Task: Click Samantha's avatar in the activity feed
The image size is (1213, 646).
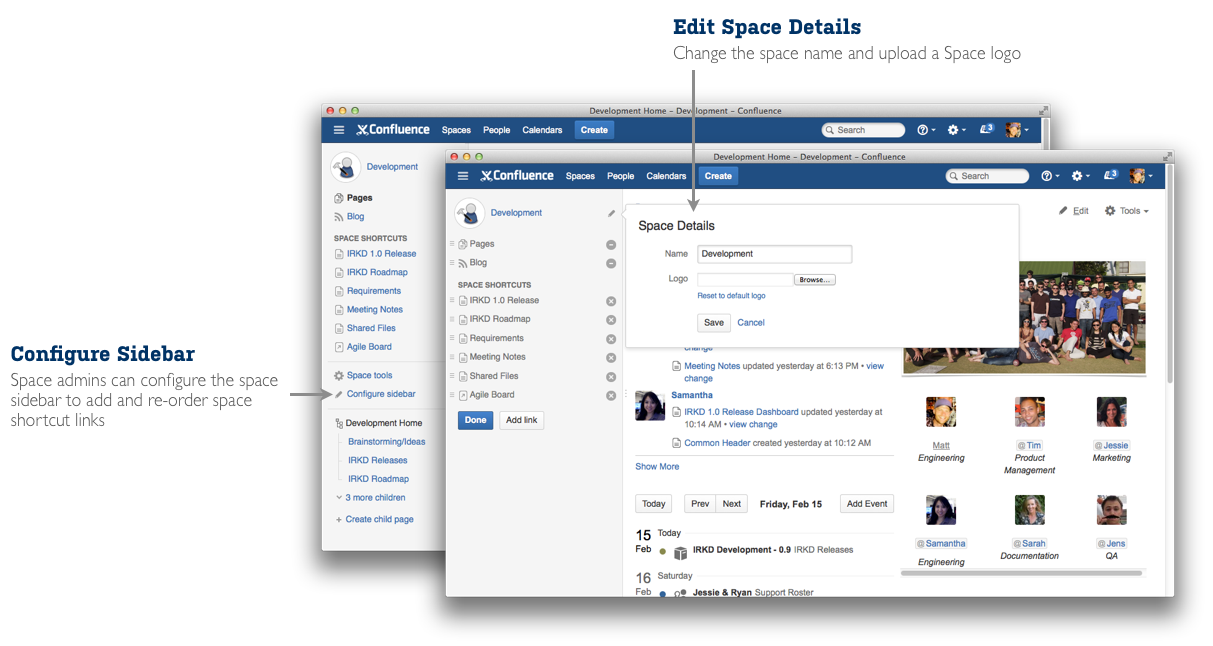Action: click(x=650, y=405)
